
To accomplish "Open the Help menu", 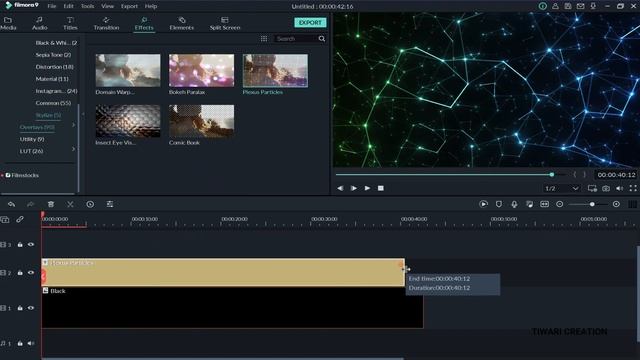I will coord(151,6).
